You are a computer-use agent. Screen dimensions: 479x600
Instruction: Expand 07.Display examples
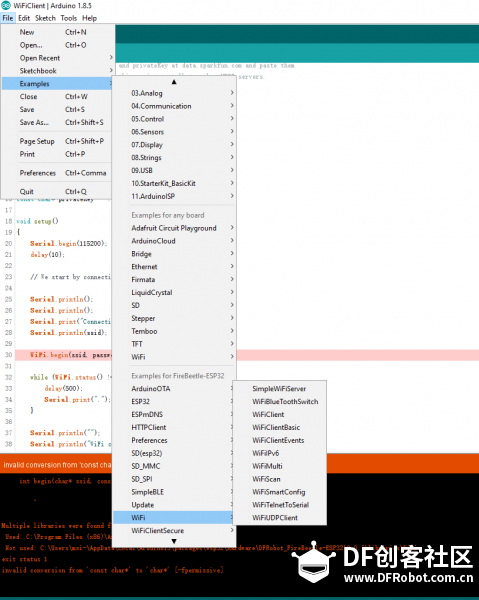click(x=174, y=145)
